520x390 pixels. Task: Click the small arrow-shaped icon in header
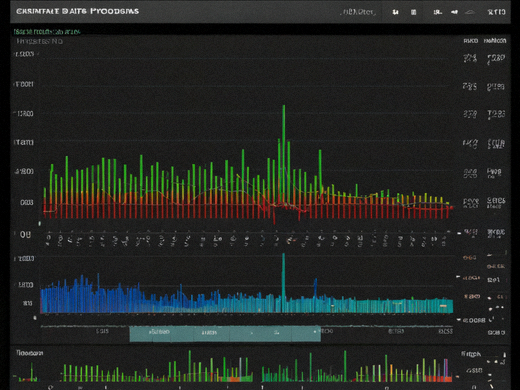(x=454, y=12)
